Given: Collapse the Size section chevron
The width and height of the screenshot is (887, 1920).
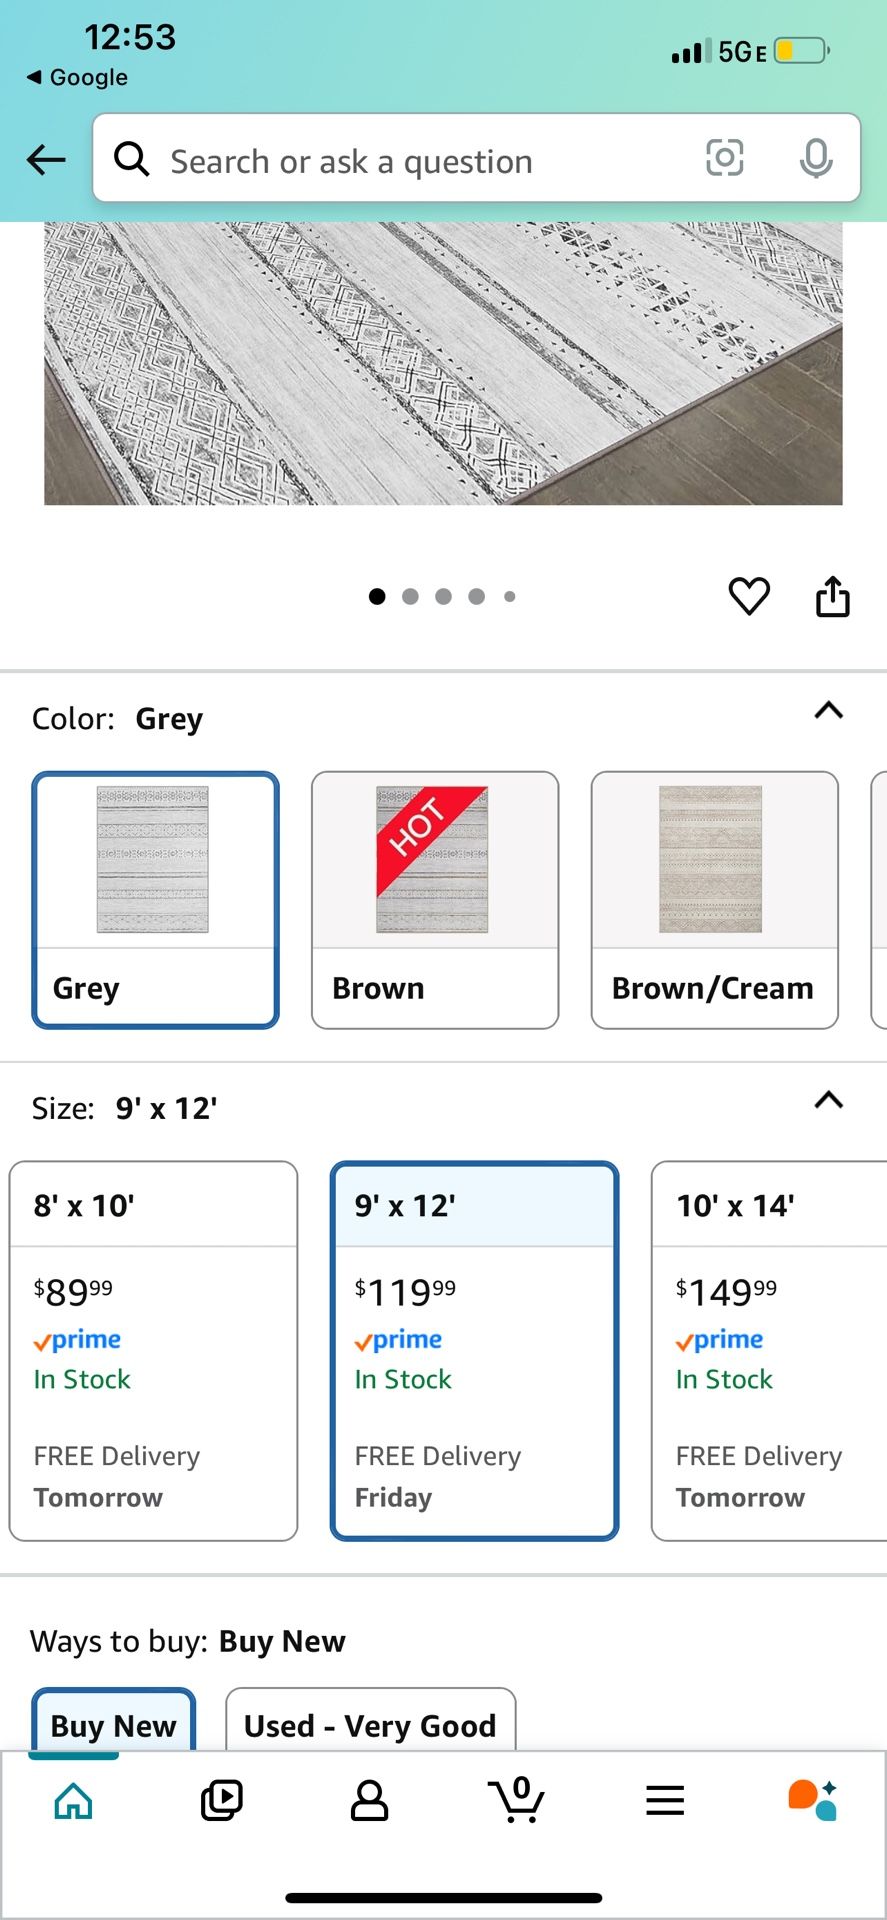Looking at the screenshot, I should click(x=829, y=1101).
